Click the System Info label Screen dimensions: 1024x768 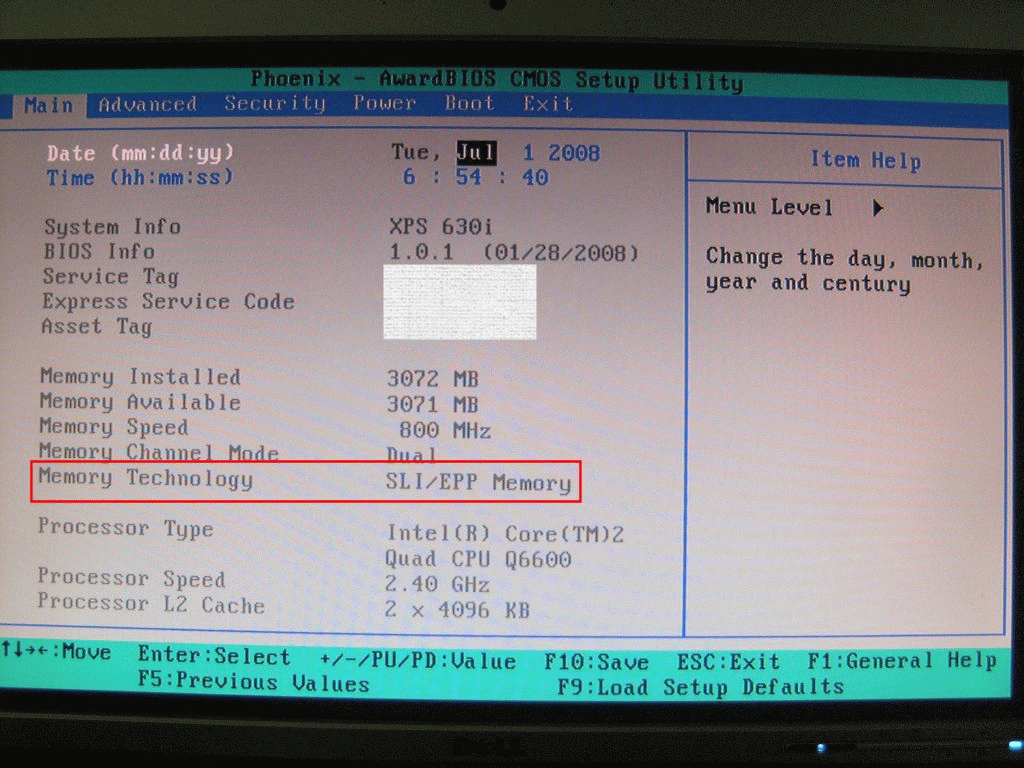tap(112, 227)
